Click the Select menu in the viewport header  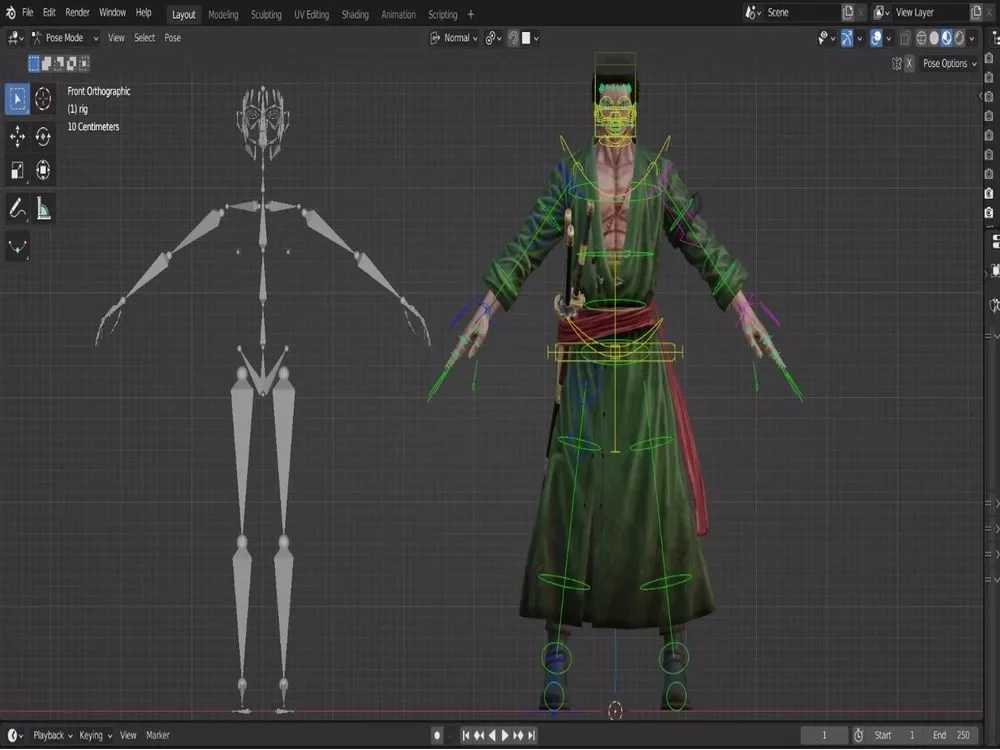coord(144,37)
